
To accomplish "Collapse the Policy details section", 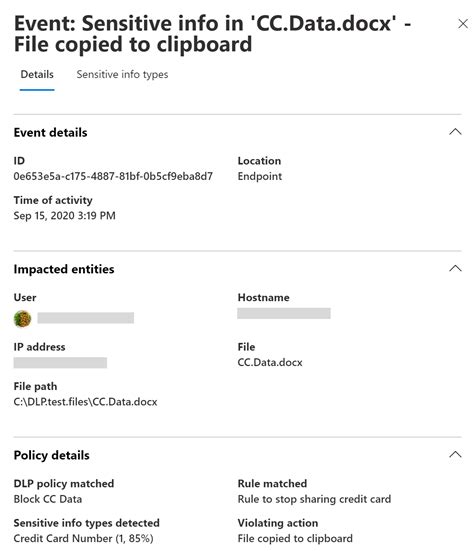I will tap(455, 454).
